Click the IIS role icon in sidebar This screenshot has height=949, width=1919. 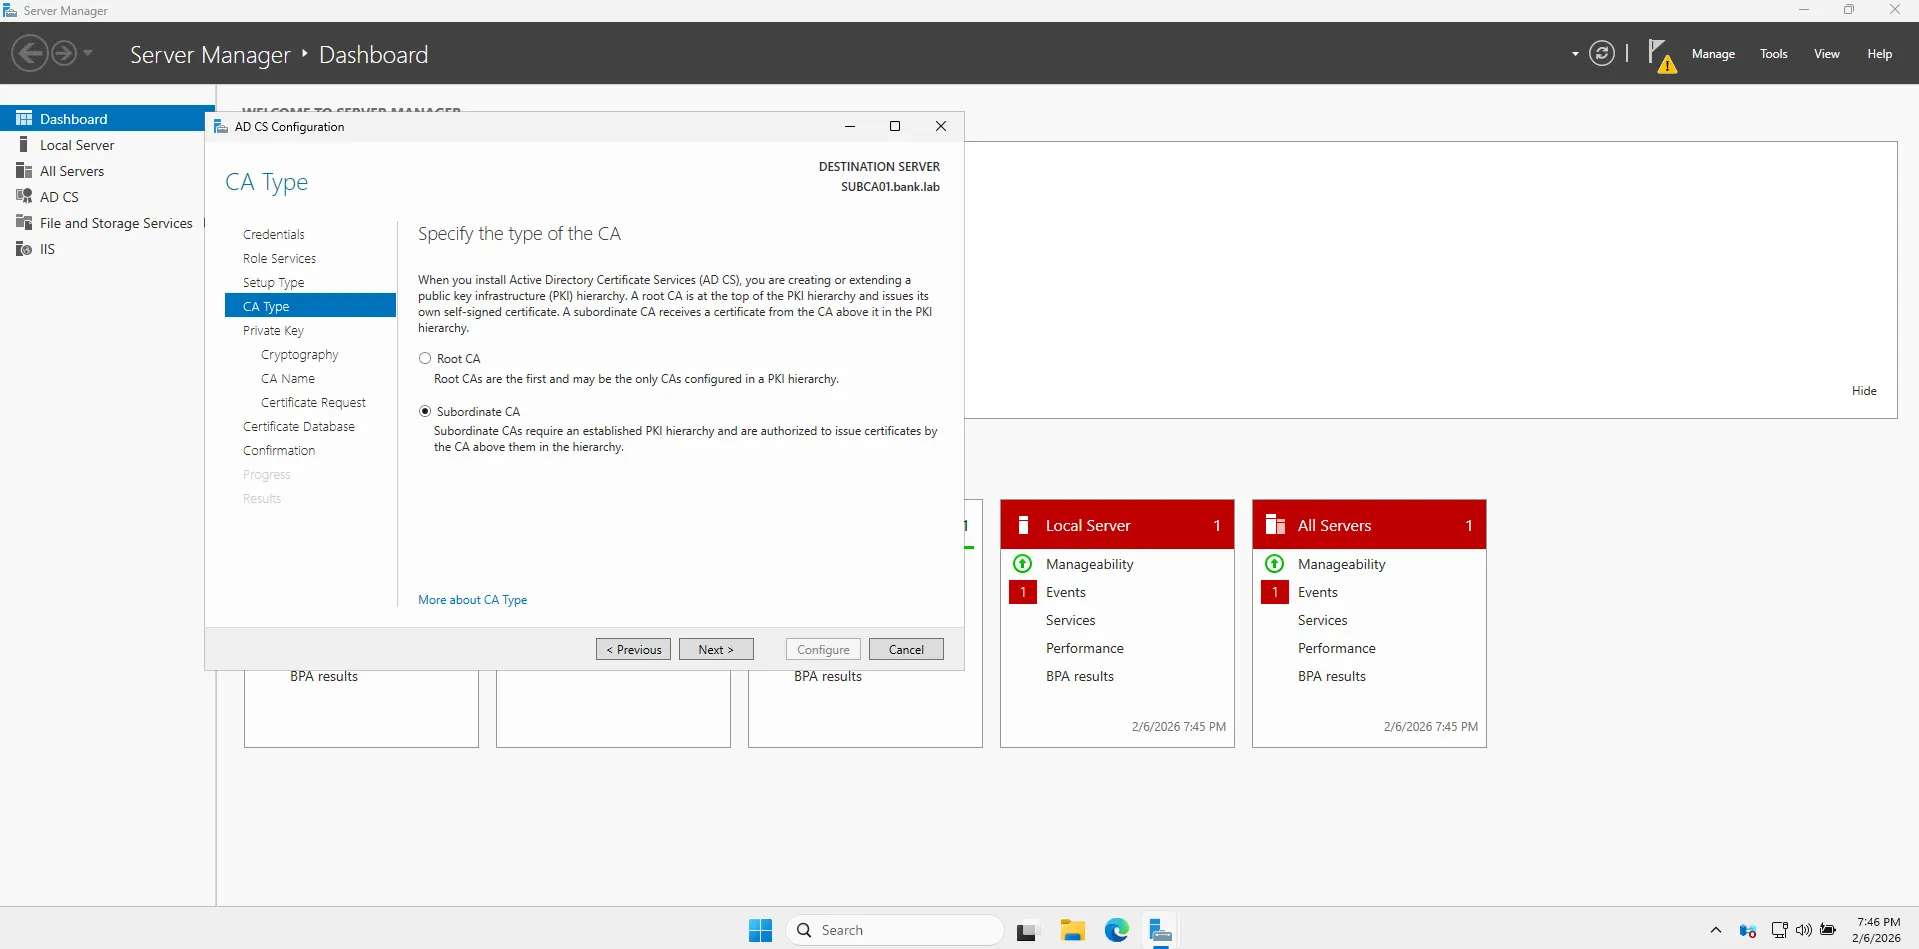click(x=24, y=249)
